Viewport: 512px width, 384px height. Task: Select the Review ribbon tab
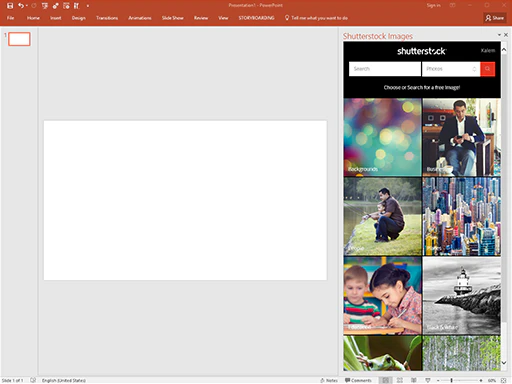pos(201,18)
